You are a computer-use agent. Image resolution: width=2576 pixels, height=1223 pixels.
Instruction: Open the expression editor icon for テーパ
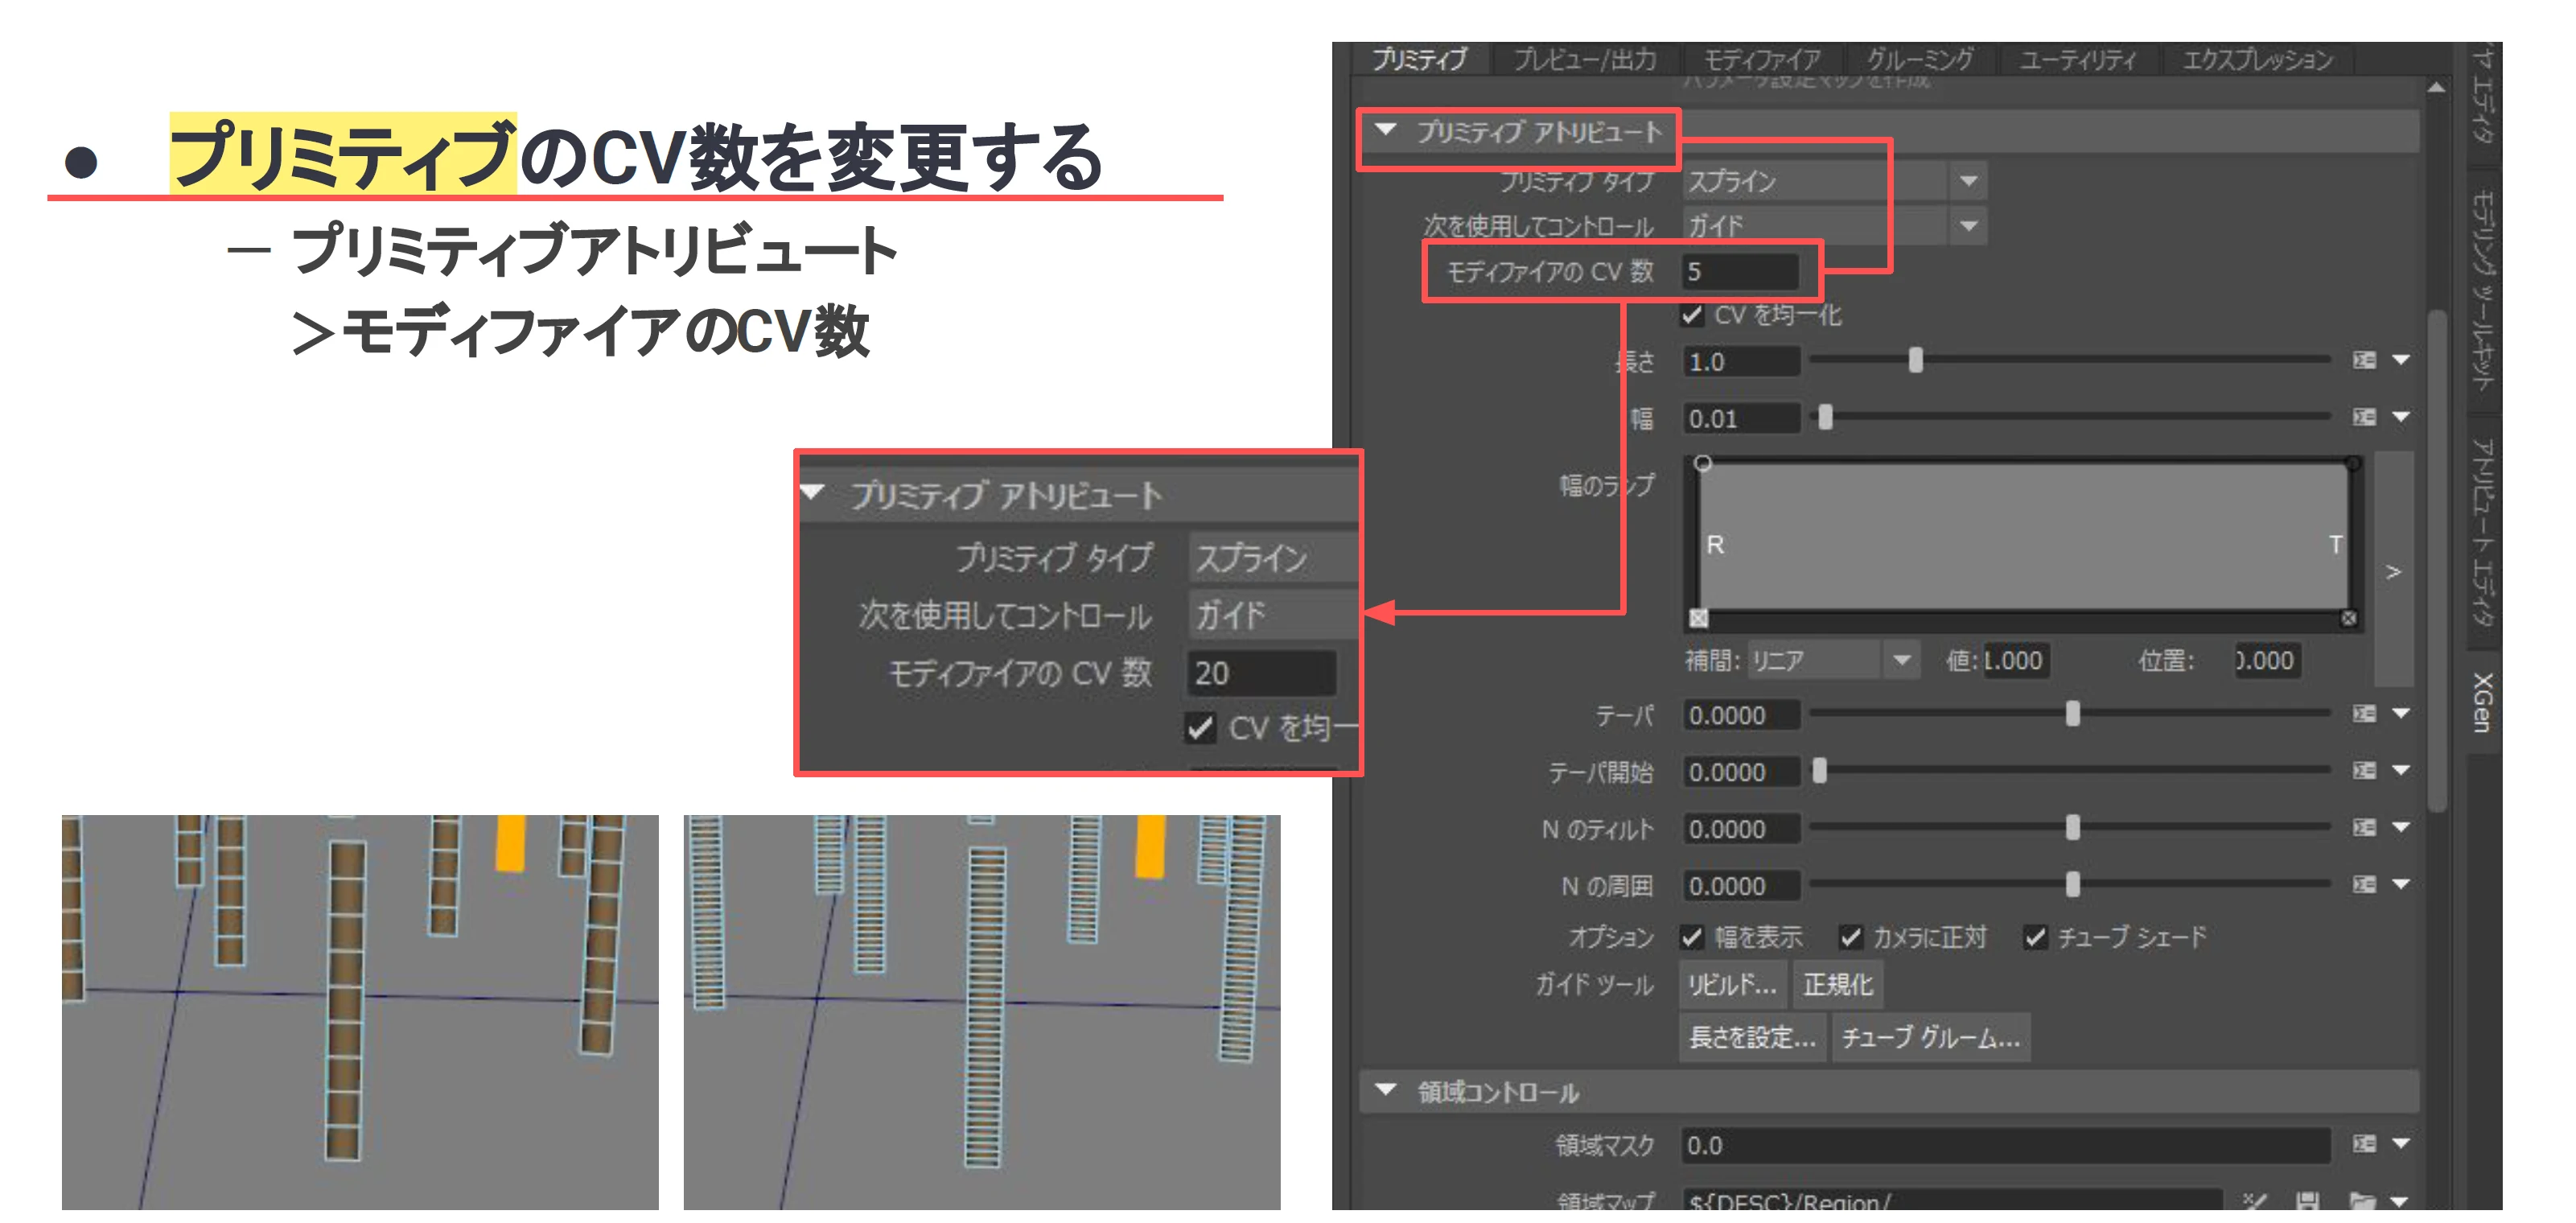point(2363,713)
